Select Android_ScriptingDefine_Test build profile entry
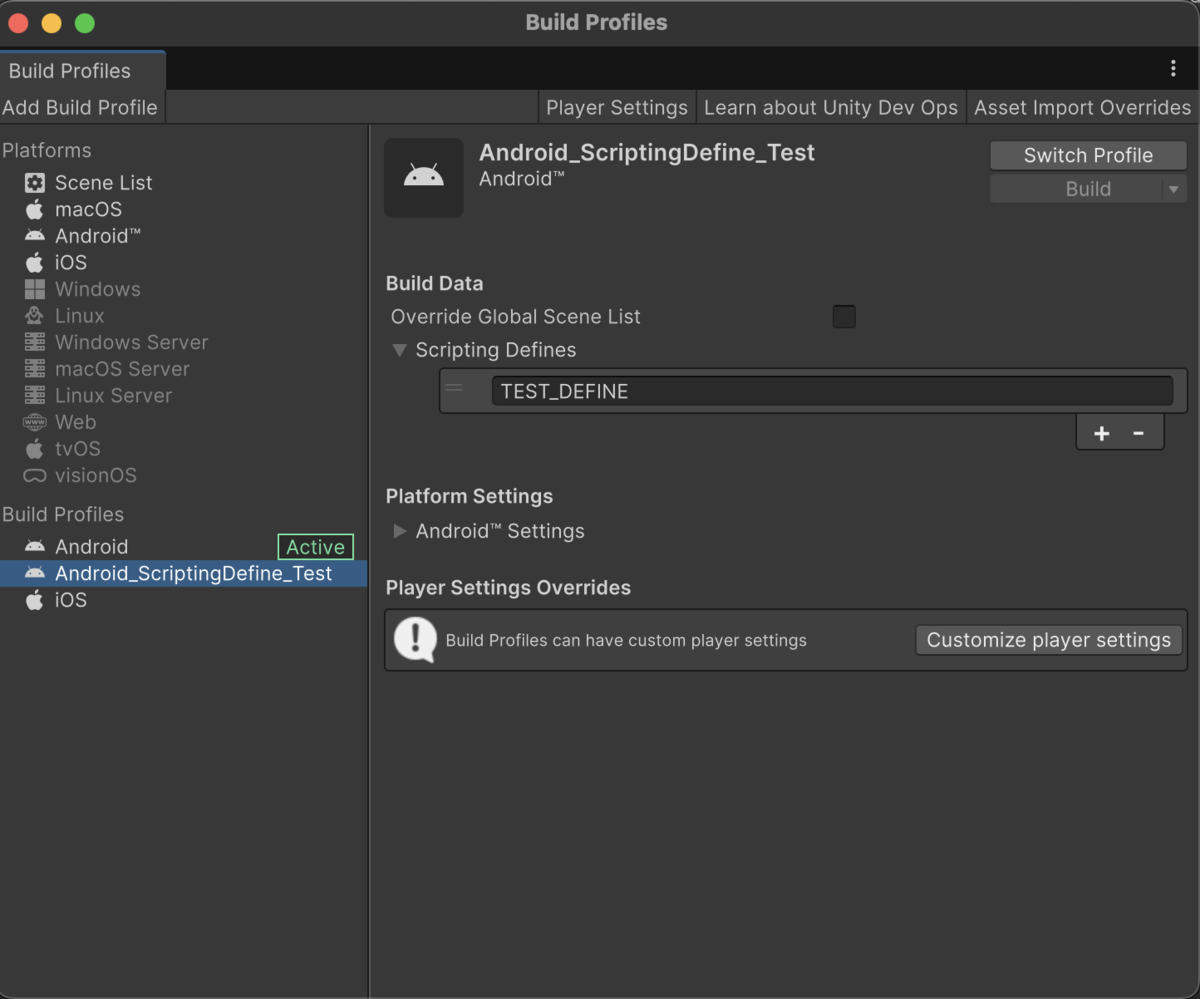Viewport: 1200px width, 999px height. pyautogui.click(x=184, y=573)
